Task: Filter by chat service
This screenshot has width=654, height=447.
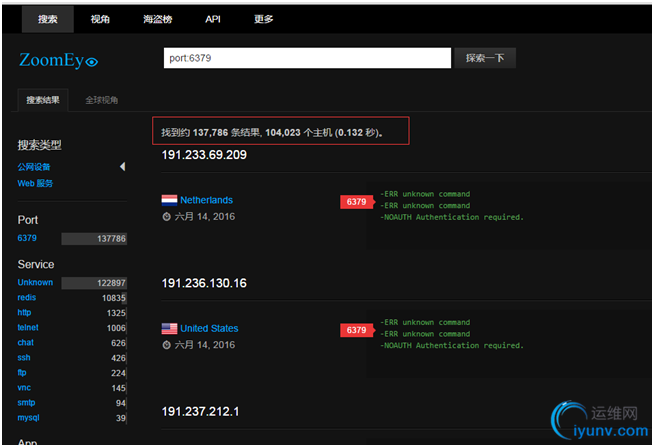Action: tap(25, 342)
